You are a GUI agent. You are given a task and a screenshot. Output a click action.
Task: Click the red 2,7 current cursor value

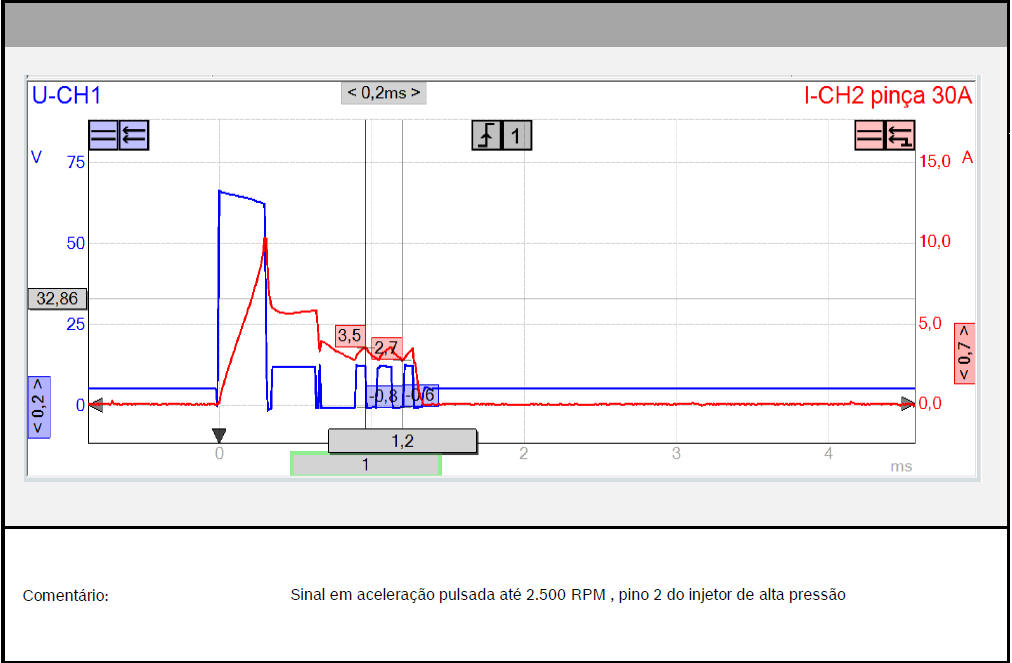click(x=385, y=348)
